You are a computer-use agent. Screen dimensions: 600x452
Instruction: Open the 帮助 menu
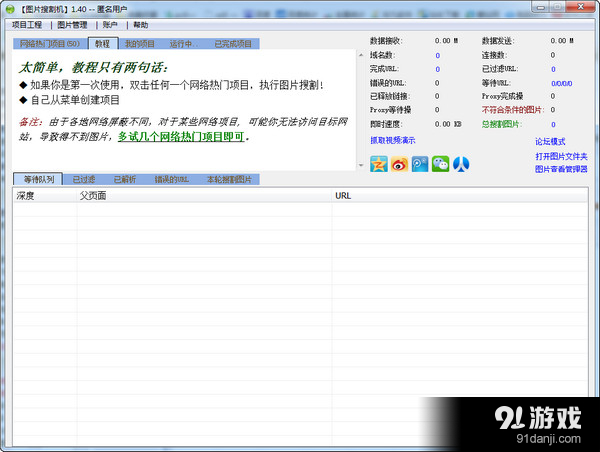(x=140, y=25)
